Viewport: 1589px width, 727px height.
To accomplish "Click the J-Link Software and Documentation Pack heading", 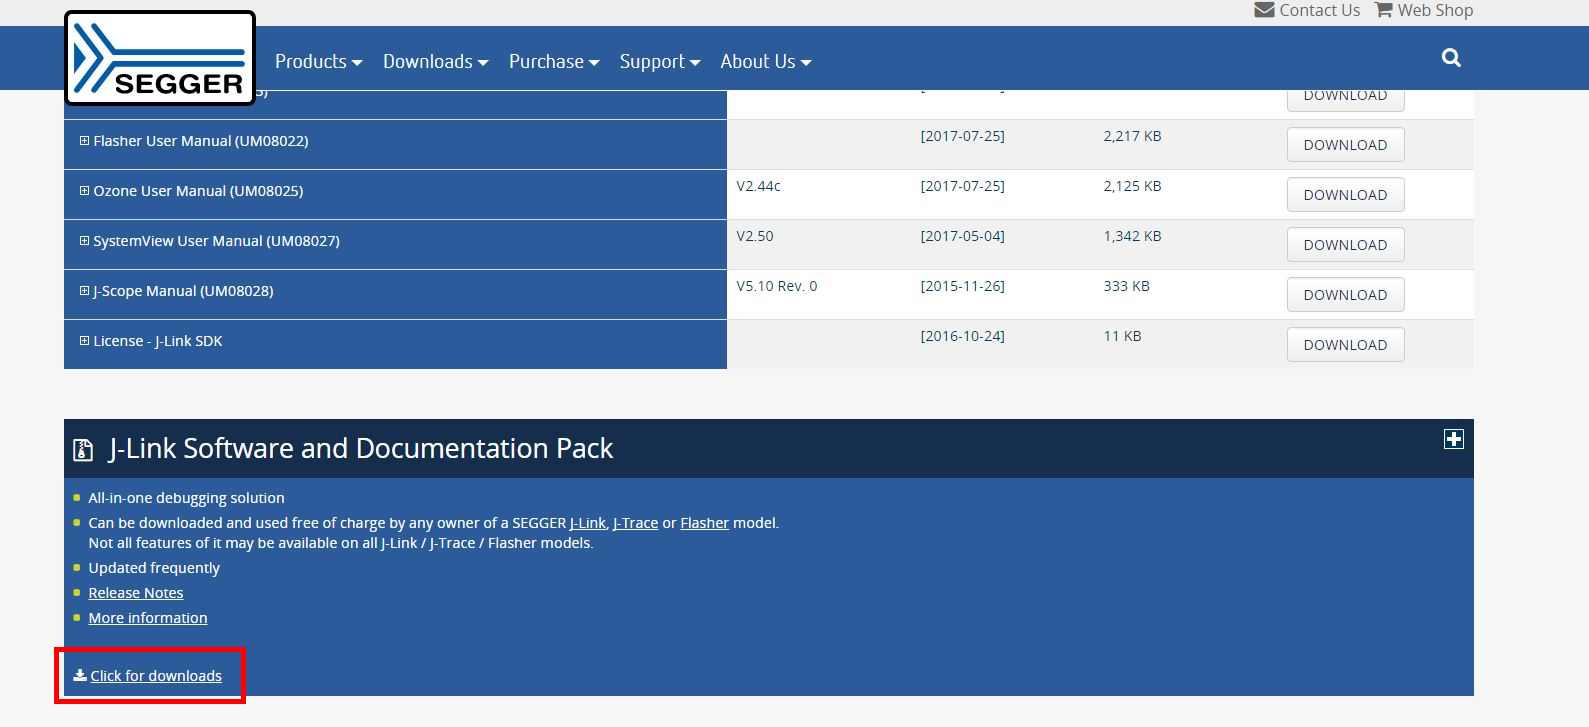I will pyautogui.click(x=361, y=448).
